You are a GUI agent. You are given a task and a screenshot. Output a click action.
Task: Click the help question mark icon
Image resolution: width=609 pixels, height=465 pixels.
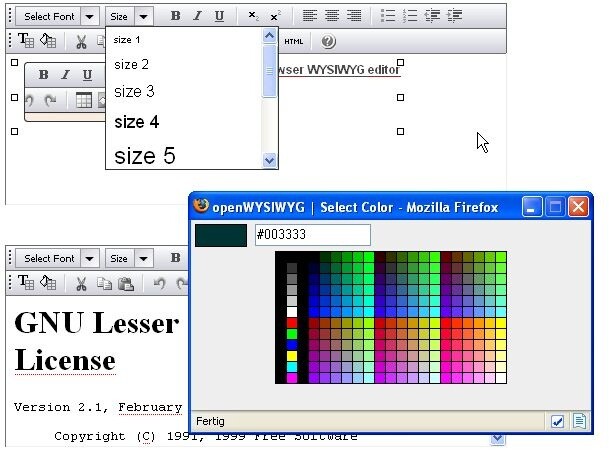329,42
